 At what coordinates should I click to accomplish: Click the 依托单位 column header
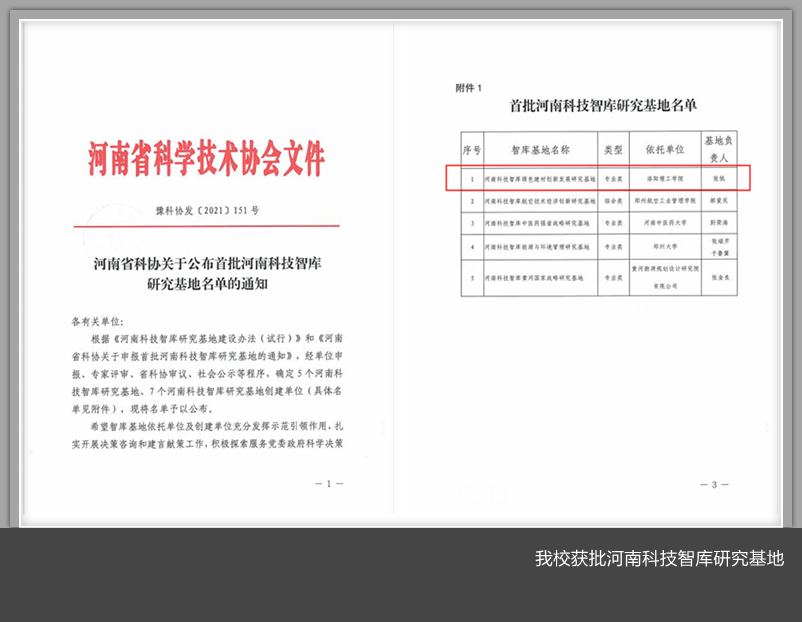[x=664, y=149]
